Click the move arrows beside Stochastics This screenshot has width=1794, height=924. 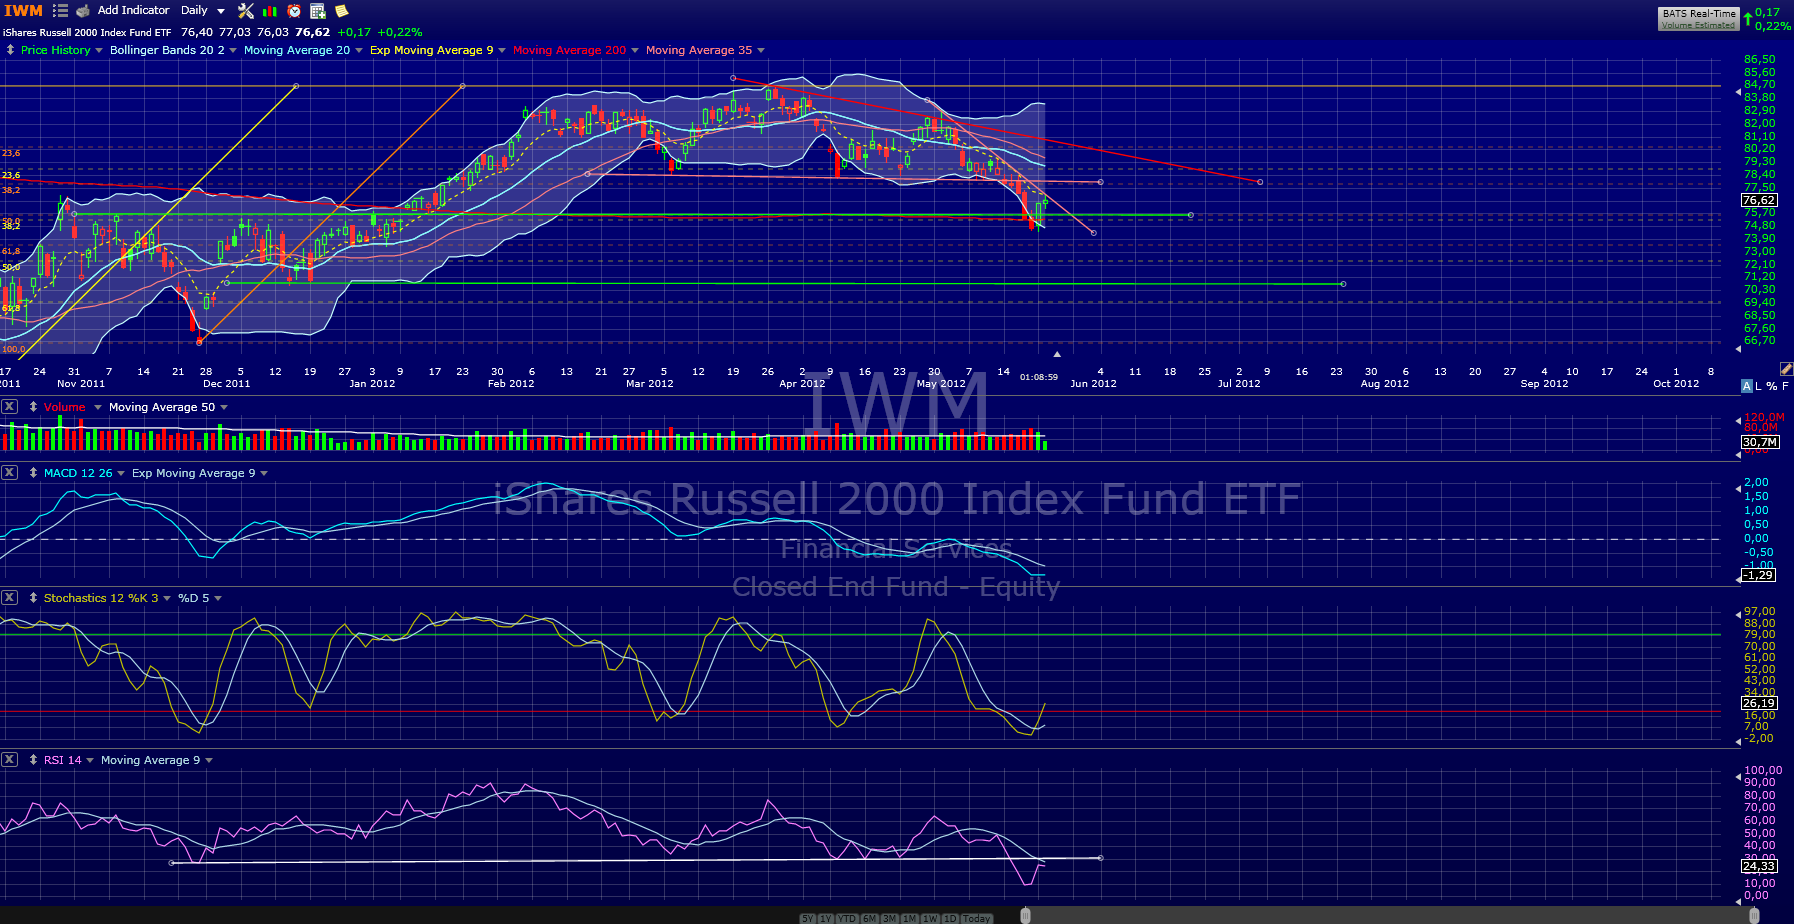[x=33, y=598]
